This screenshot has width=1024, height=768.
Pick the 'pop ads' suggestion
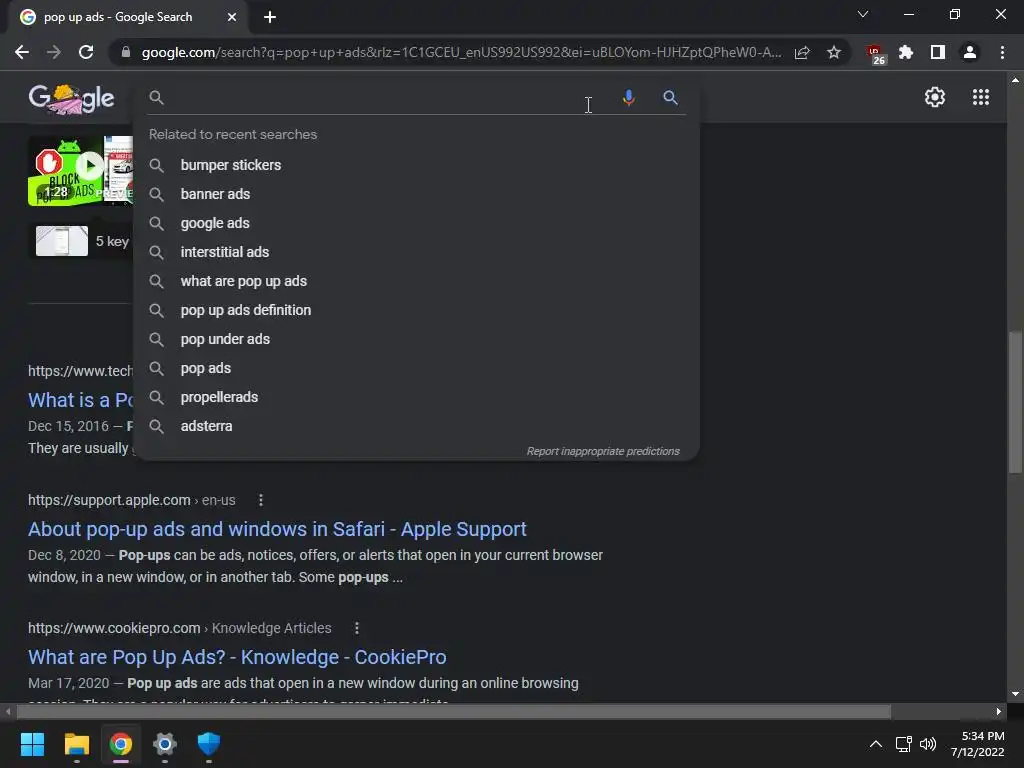point(416,368)
